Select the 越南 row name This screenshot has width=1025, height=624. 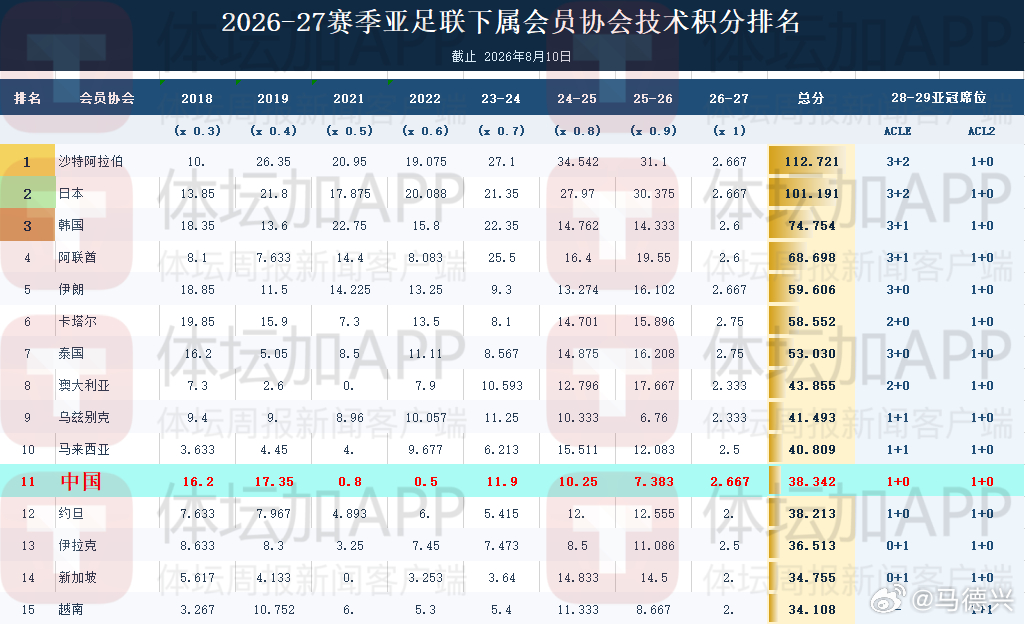coord(71,609)
